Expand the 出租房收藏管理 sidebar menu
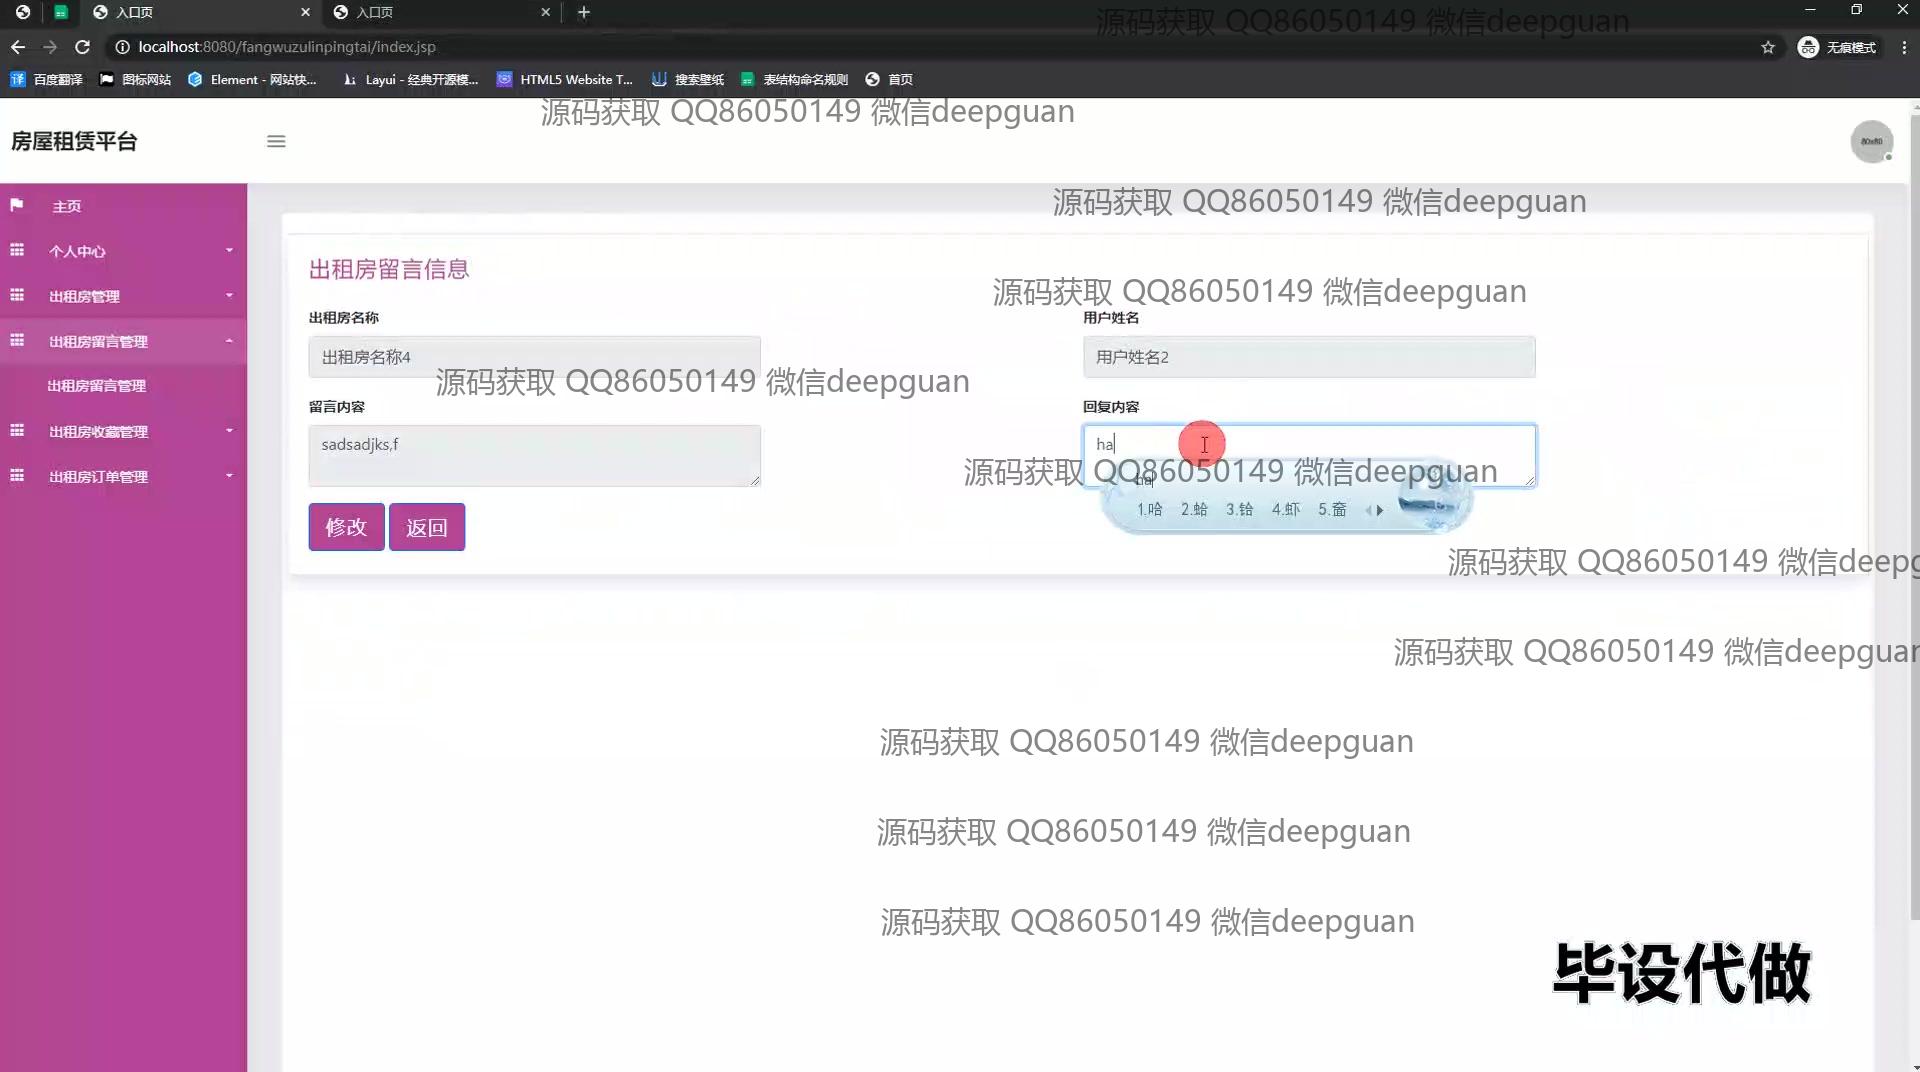 point(123,431)
